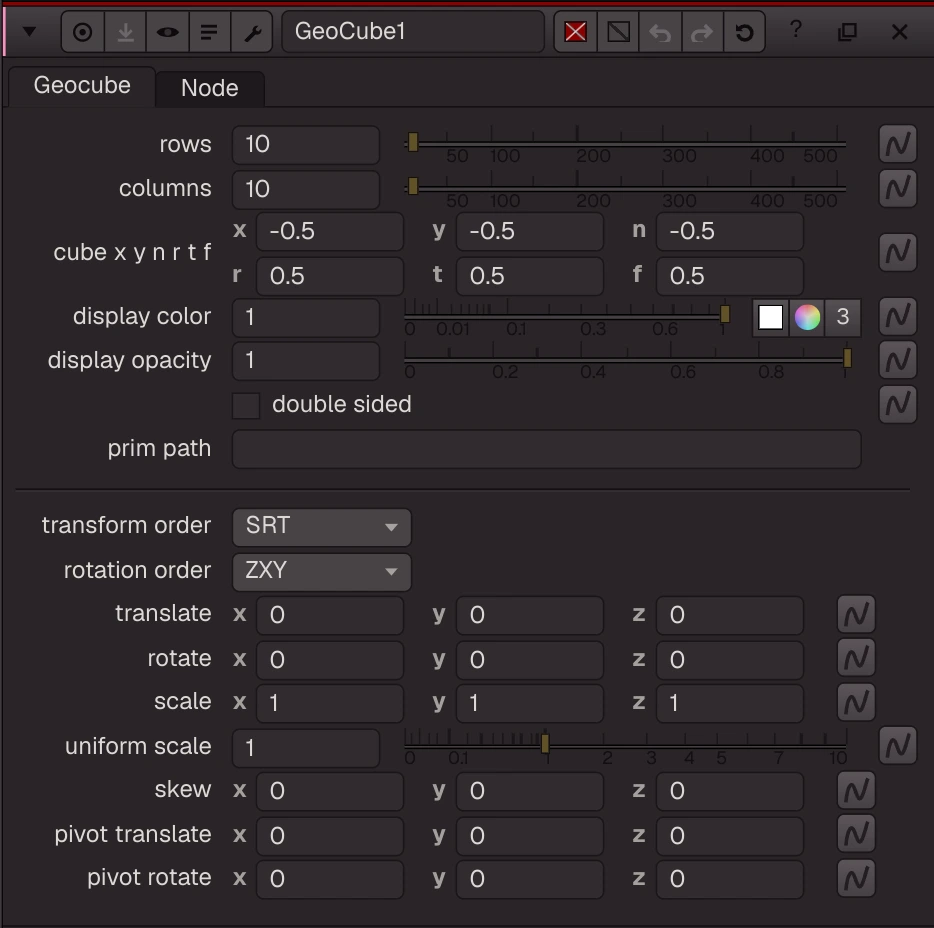Open animation menu for pivot translate
This screenshot has height=928, width=934.
tap(856, 834)
